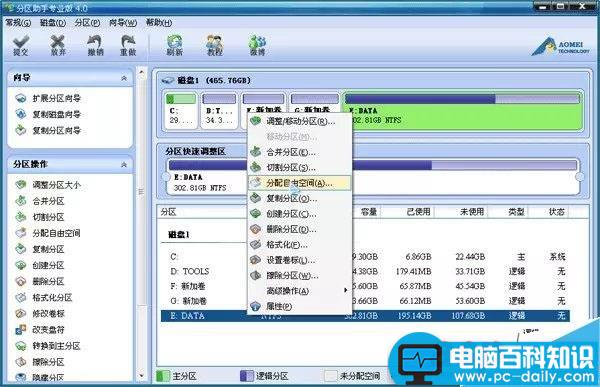Screen dimensions: 600x387
Task: Choose 格式化 from the context menu
Action: pos(300,245)
